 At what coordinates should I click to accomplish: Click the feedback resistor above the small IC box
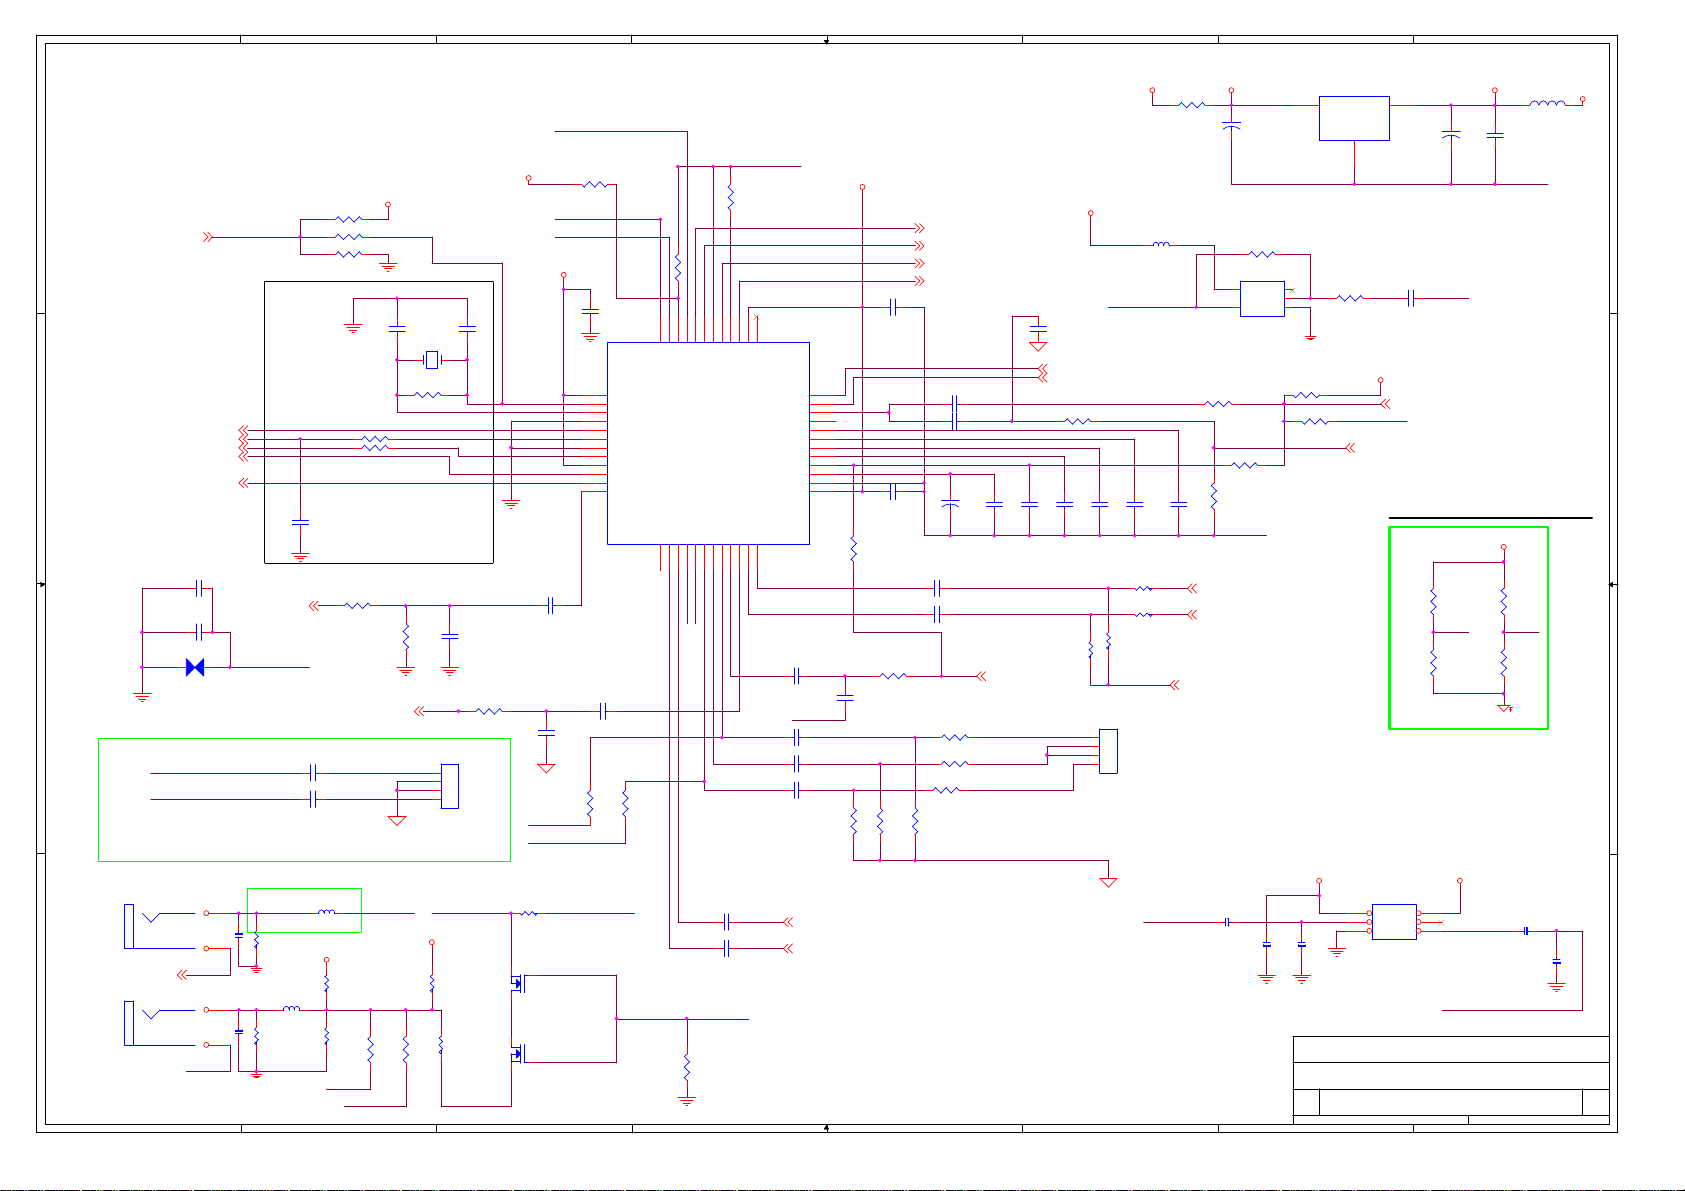coord(1263,254)
